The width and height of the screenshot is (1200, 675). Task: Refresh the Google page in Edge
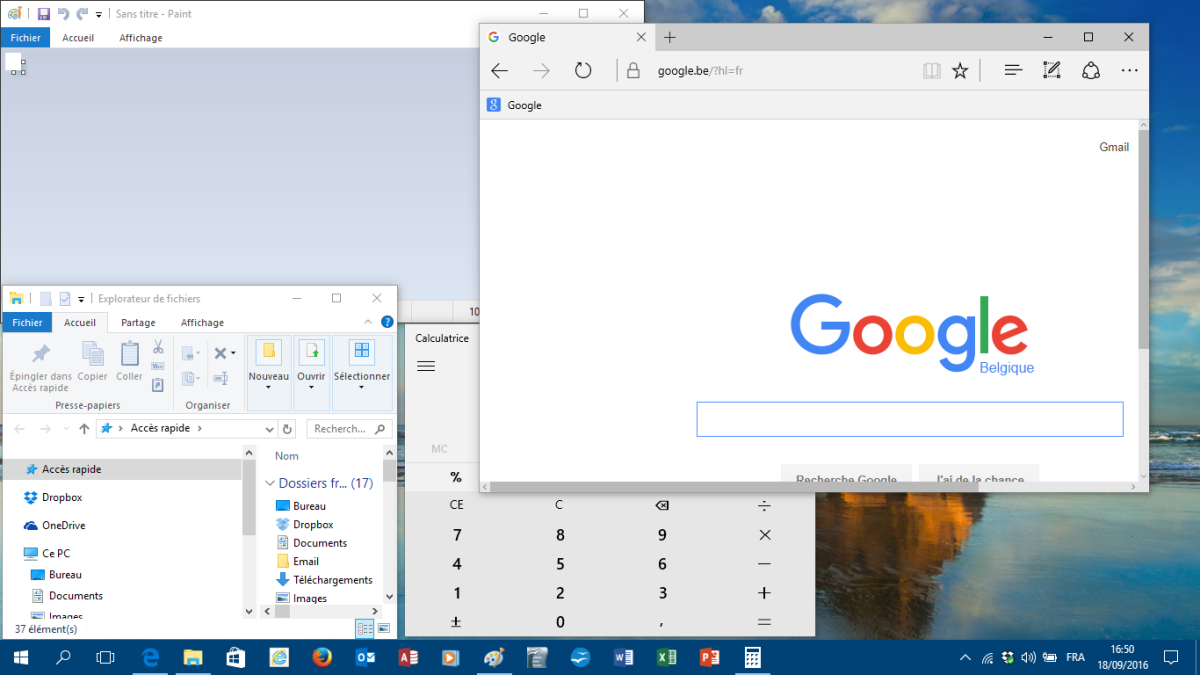pos(583,71)
